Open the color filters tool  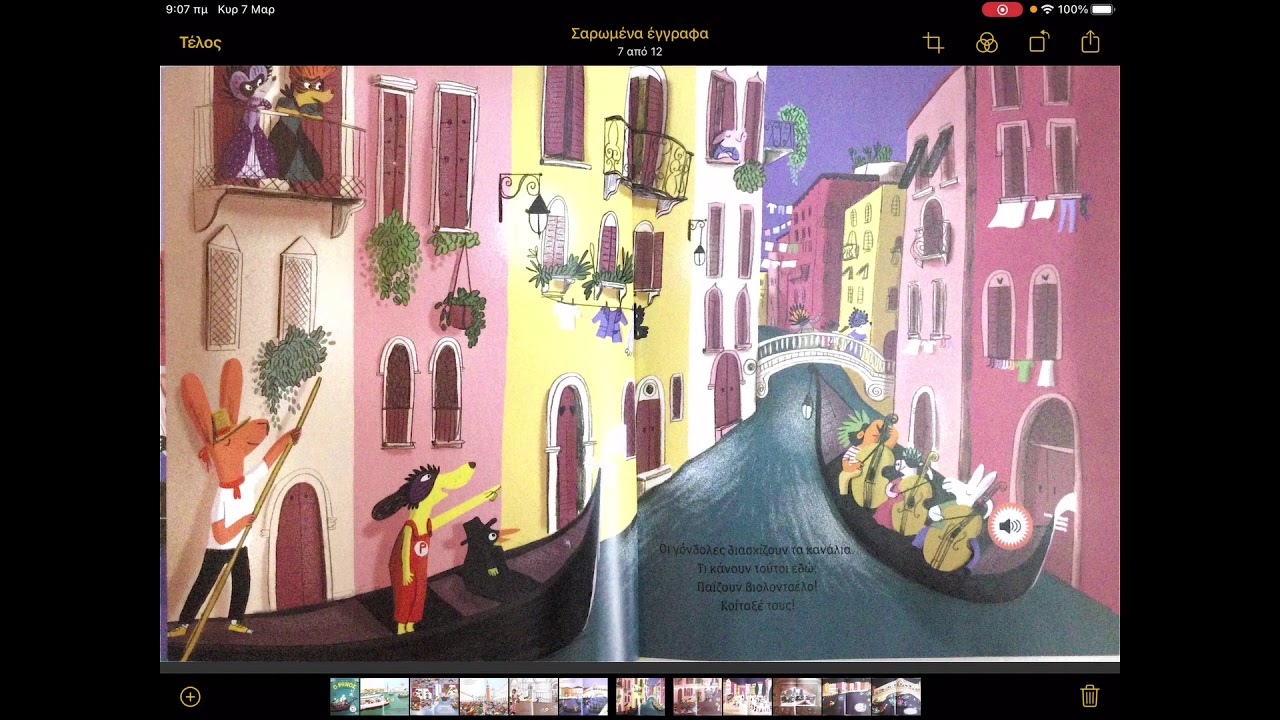point(987,43)
